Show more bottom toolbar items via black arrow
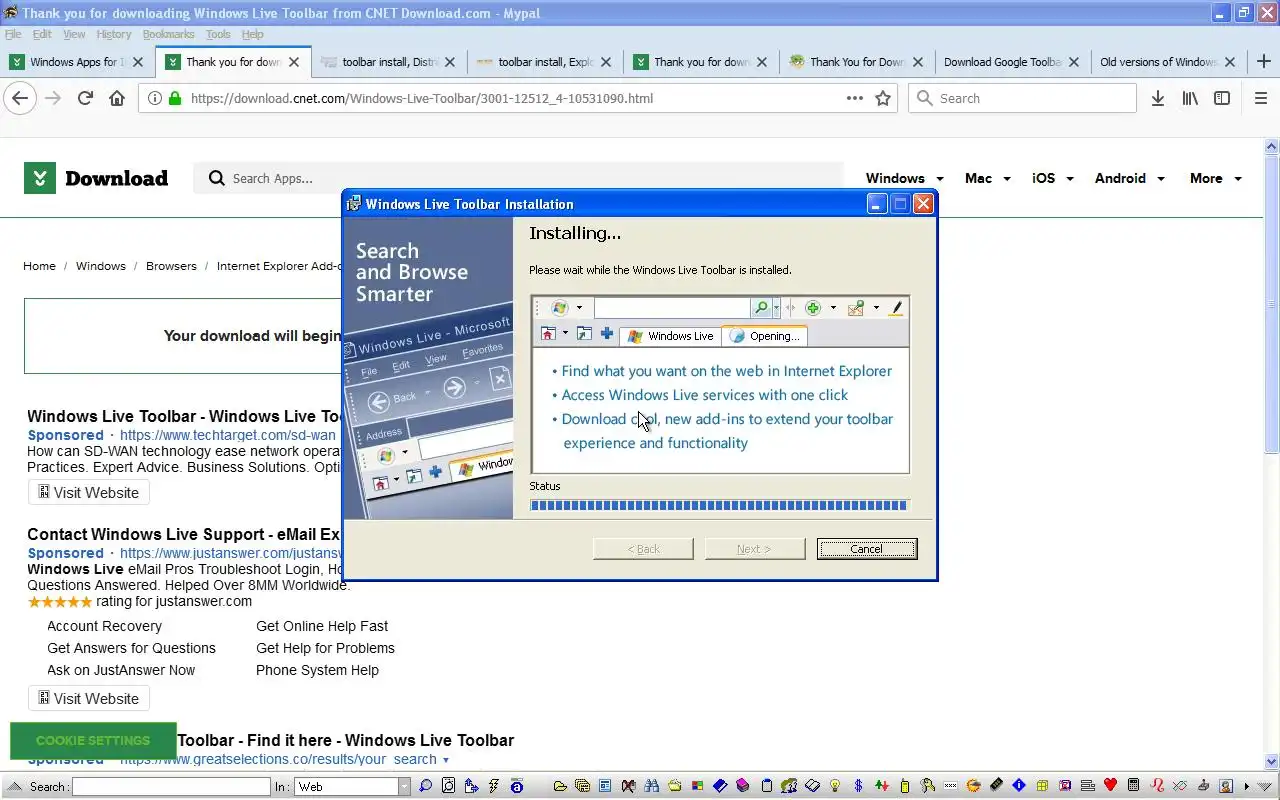1280x800 pixels. (x=1247, y=786)
